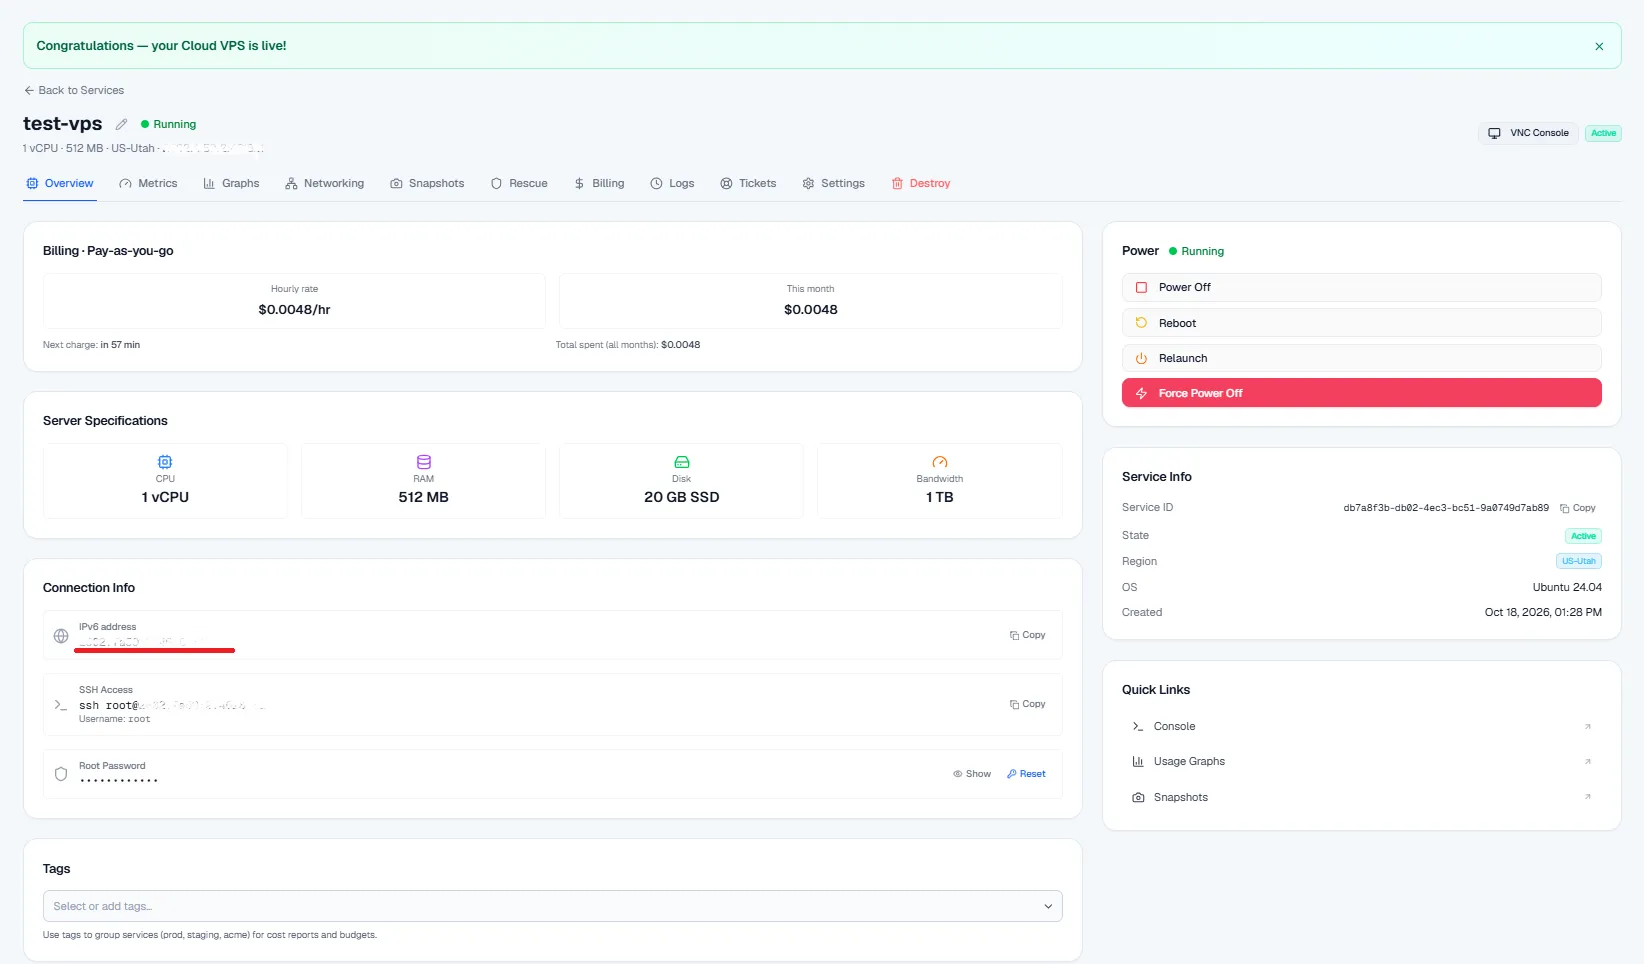Viewport: 1644px width, 964px height.
Task: Click the US-Utah region badge
Action: click(x=1579, y=561)
